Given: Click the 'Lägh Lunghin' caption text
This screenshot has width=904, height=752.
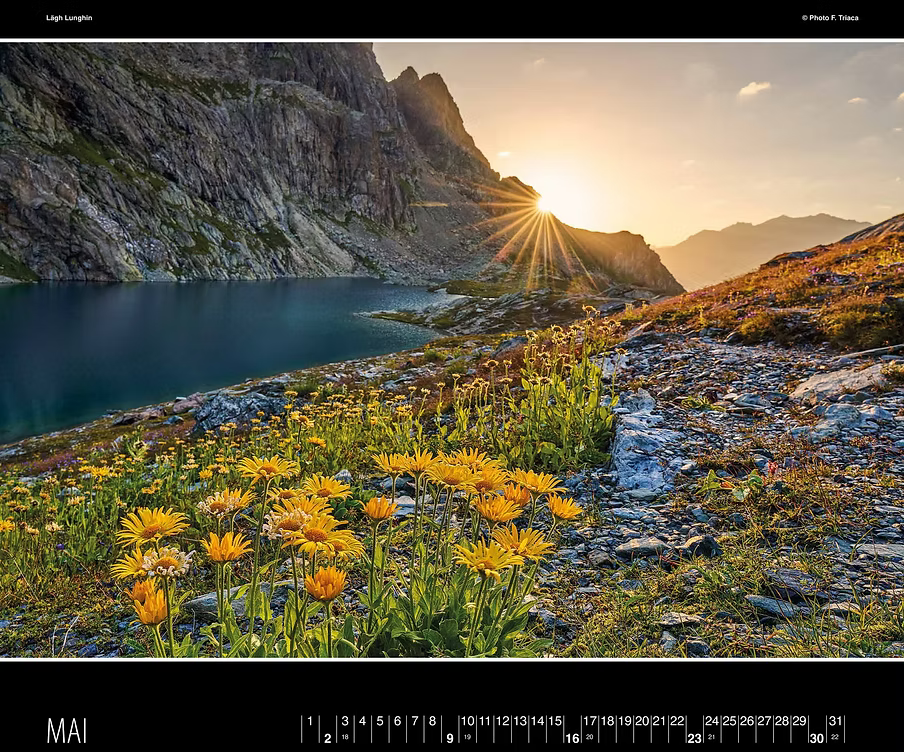Looking at the screenshot, I should tap(69, 18).
